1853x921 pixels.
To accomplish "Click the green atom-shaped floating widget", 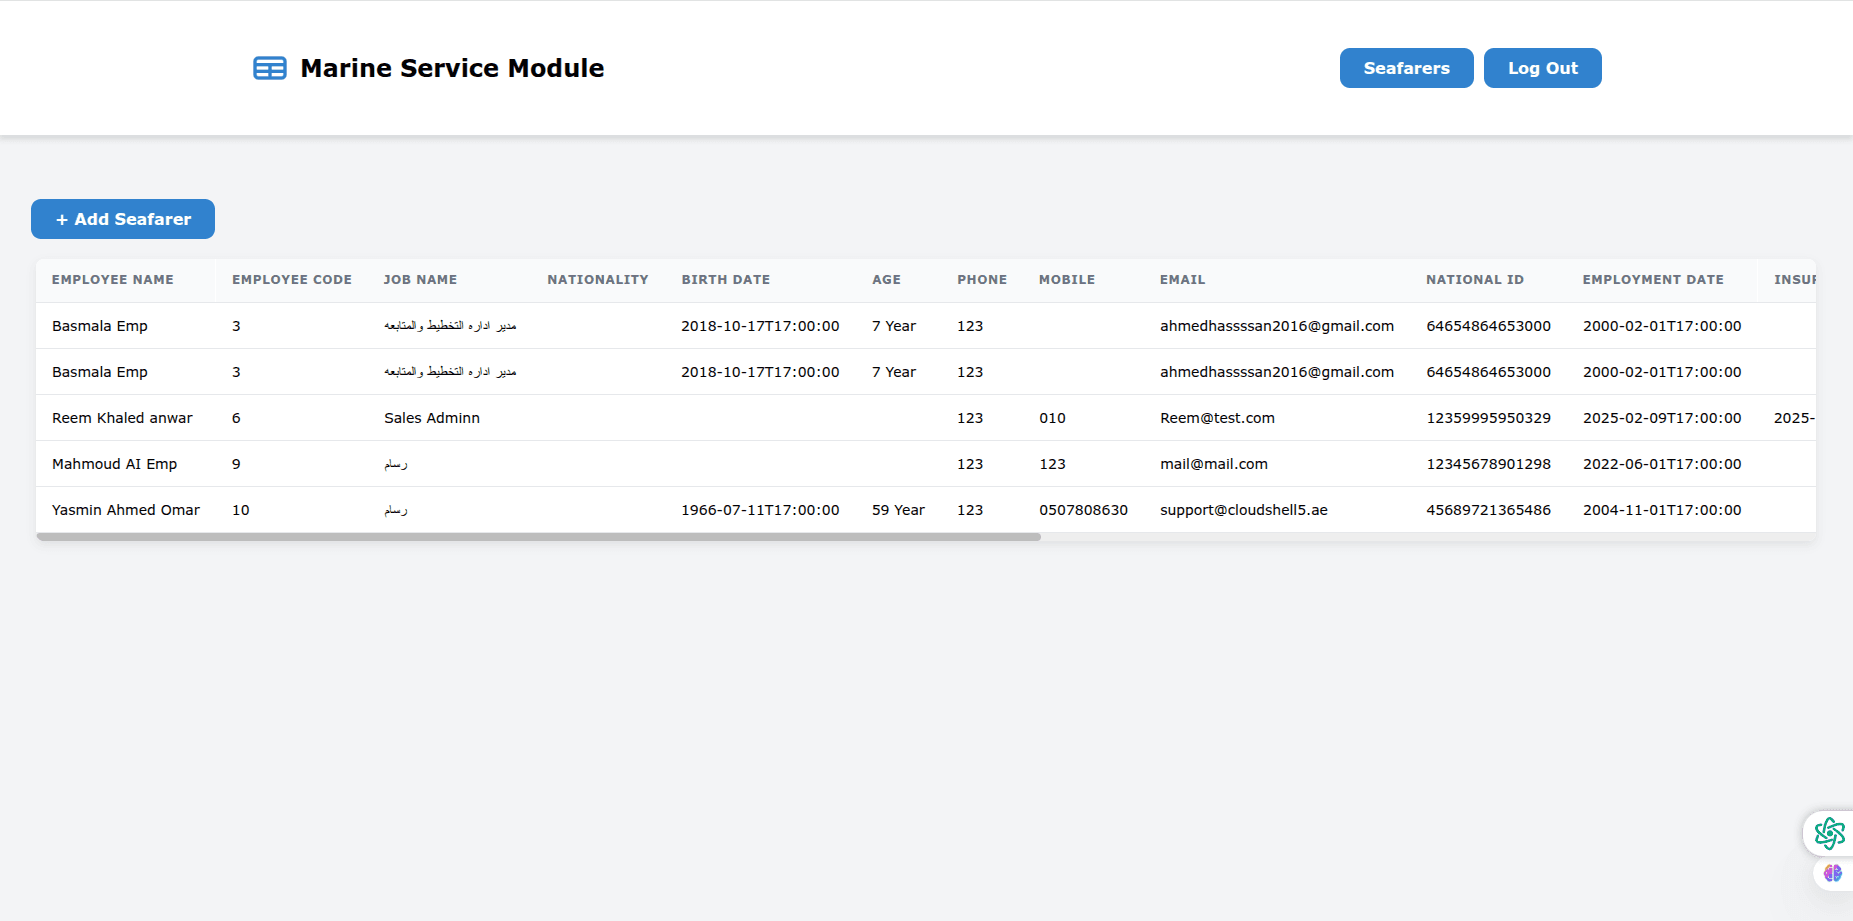I will [1830, 832].
